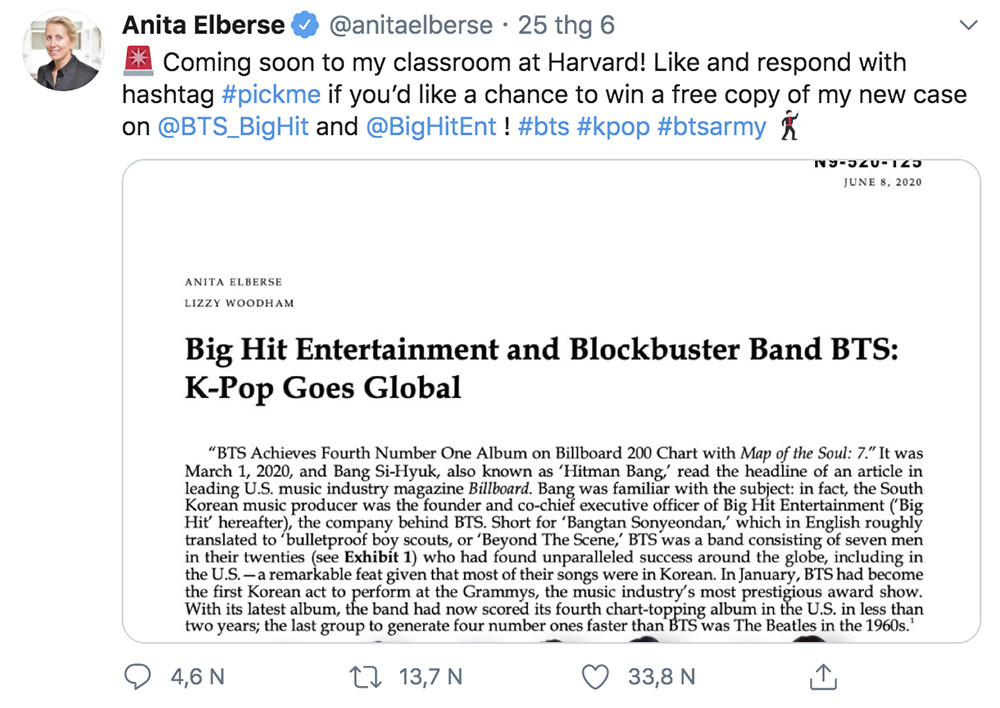The height and width of the screenshot is (708, 1000).
Task: Open the attached case study image
Action: (551, 400)
